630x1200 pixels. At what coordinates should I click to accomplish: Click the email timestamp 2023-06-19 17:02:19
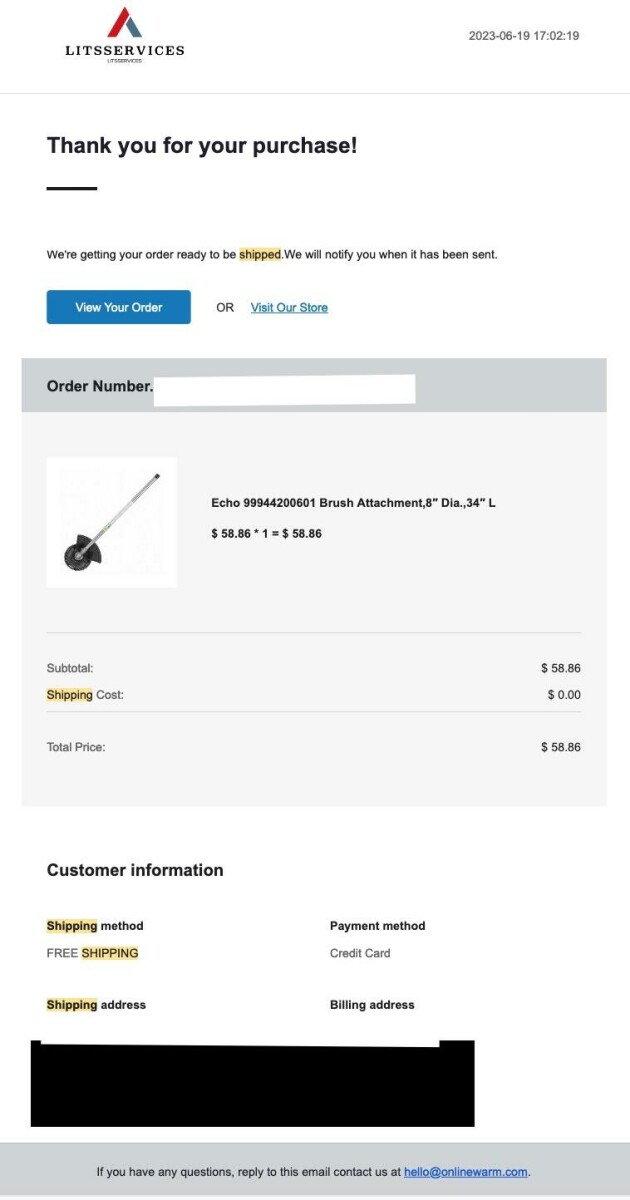(523, 36)
